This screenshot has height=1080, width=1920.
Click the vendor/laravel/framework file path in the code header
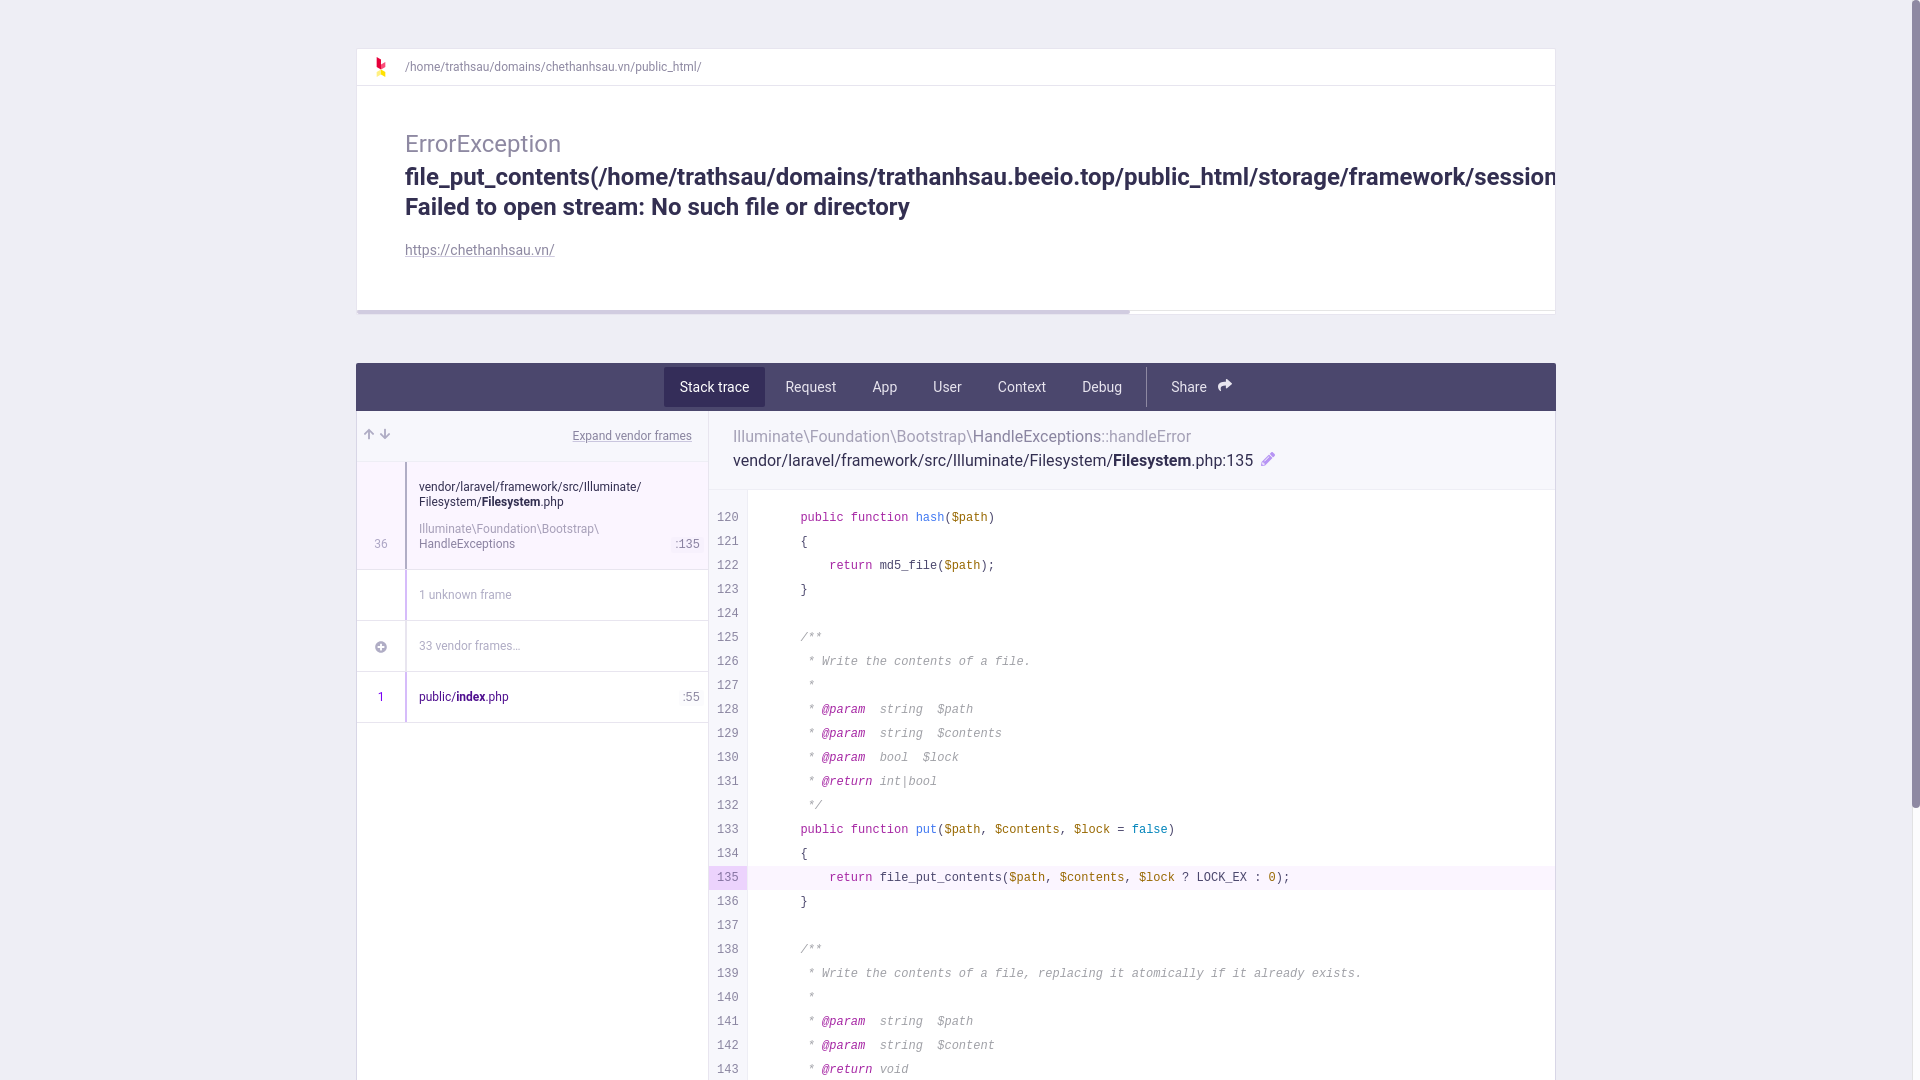[x=992, y=461]
